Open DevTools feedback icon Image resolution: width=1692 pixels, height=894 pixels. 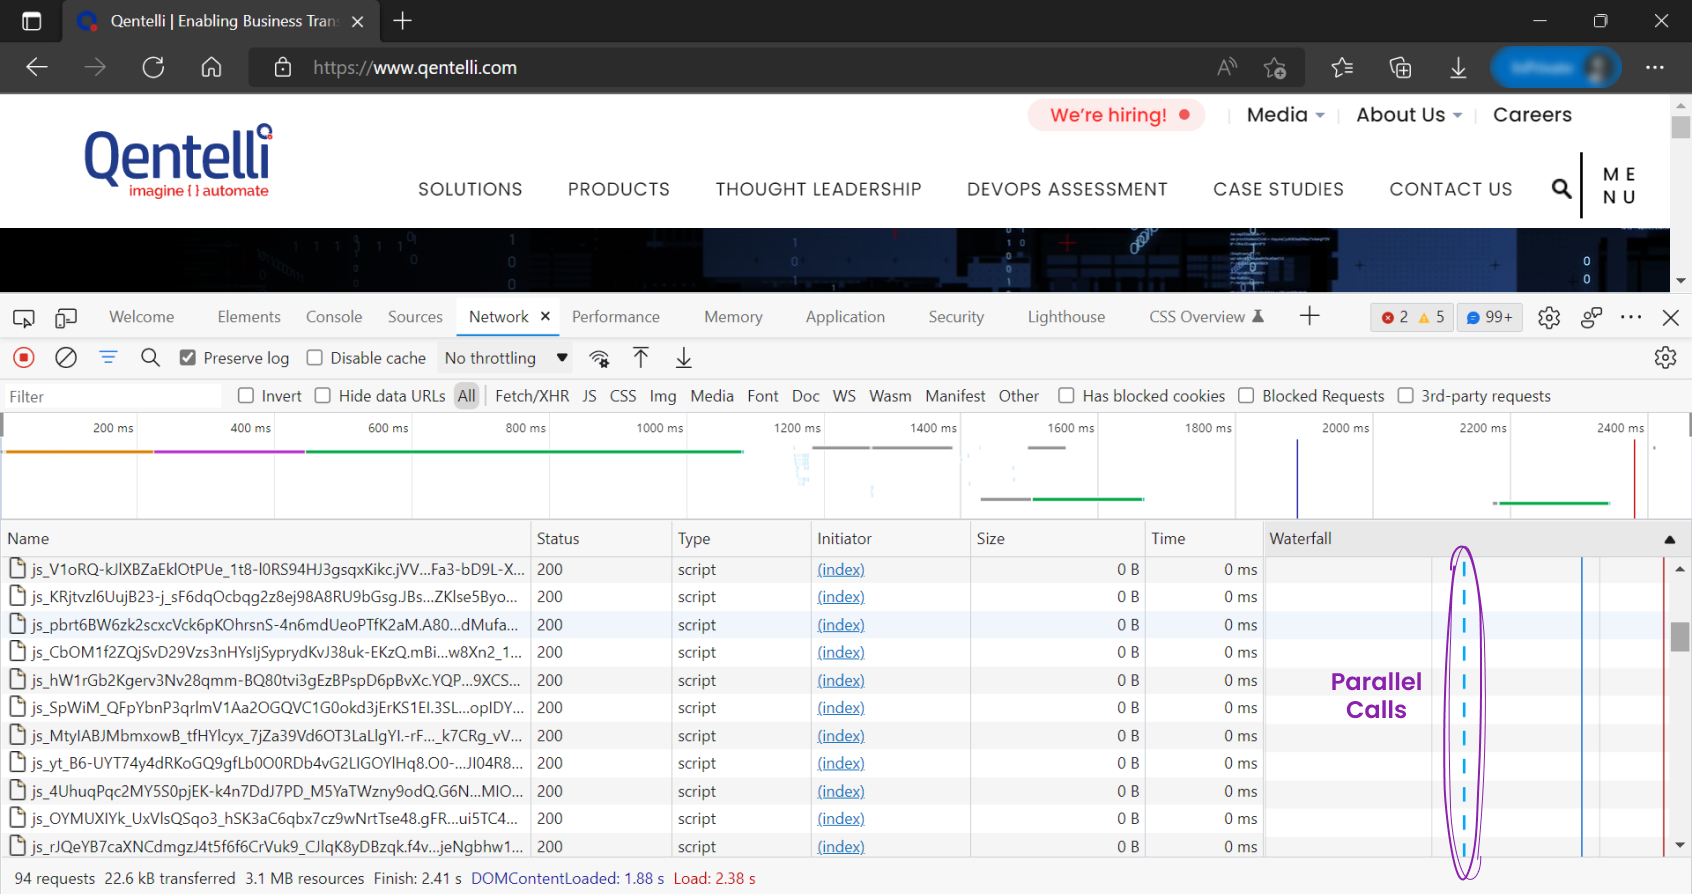click(1591, 317)
